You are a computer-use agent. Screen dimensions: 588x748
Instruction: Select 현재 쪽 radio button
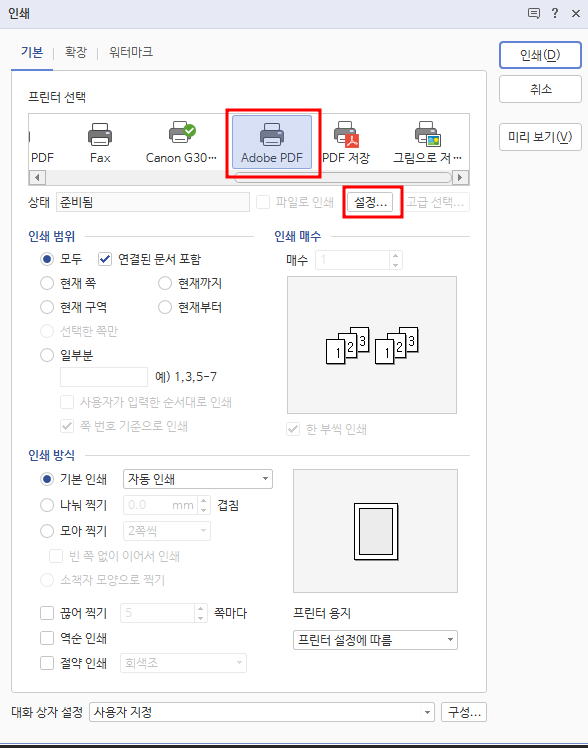[x=47, y=283]
